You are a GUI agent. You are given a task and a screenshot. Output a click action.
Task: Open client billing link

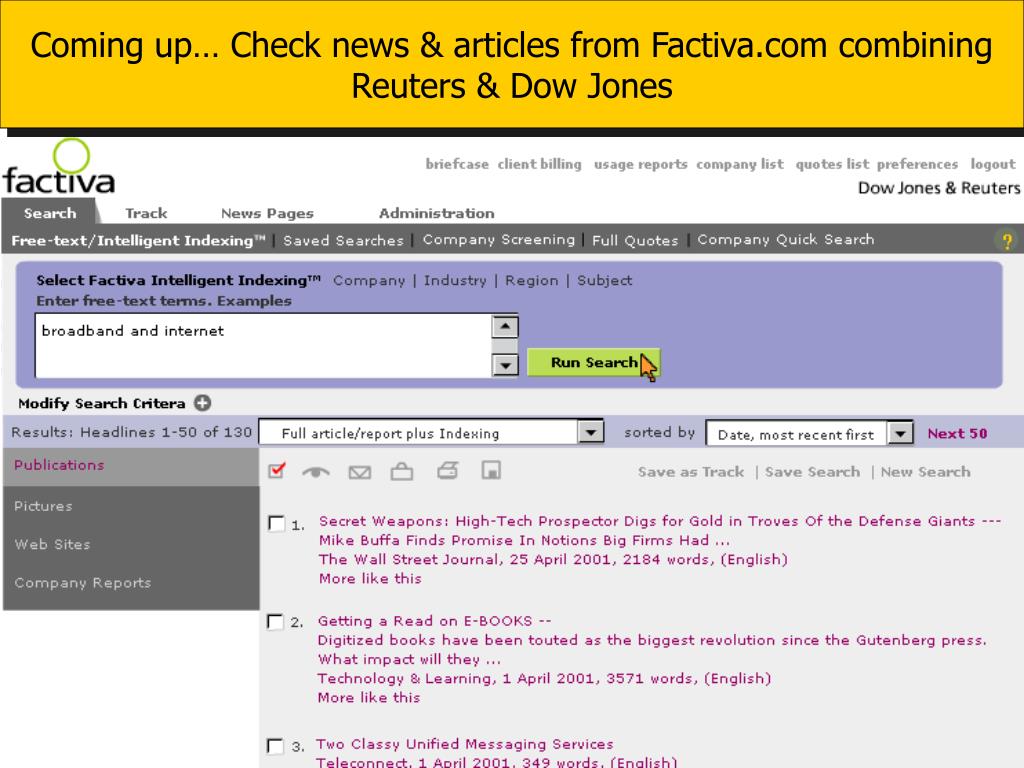[539, 164]
